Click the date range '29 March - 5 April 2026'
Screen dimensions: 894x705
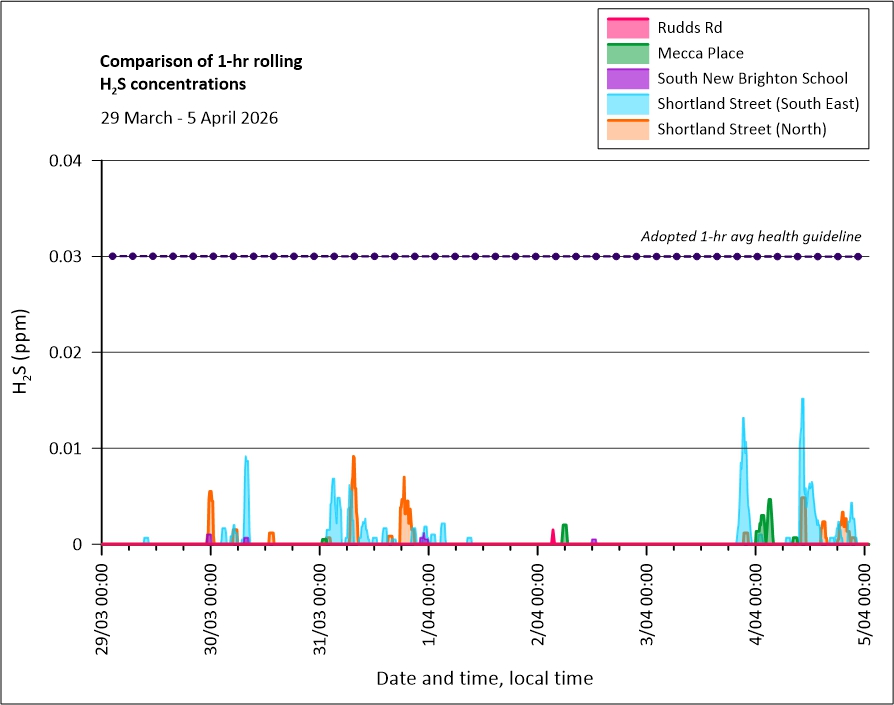189,117
